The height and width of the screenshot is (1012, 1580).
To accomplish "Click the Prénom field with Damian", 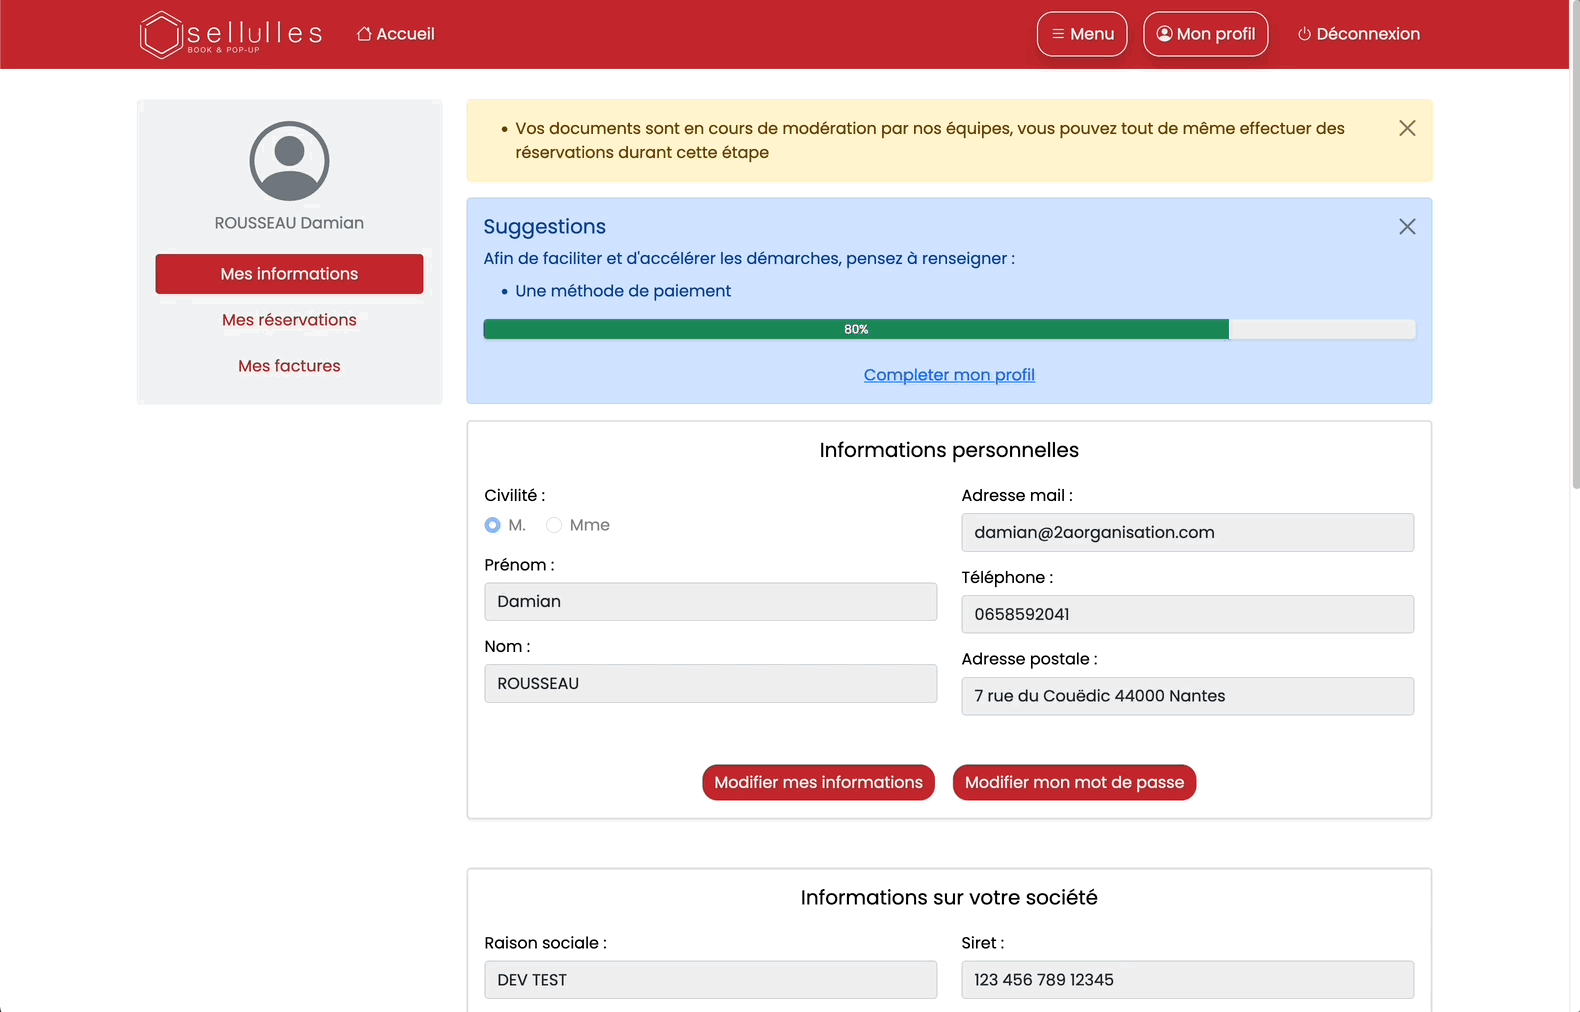I will tap(711, 602).
